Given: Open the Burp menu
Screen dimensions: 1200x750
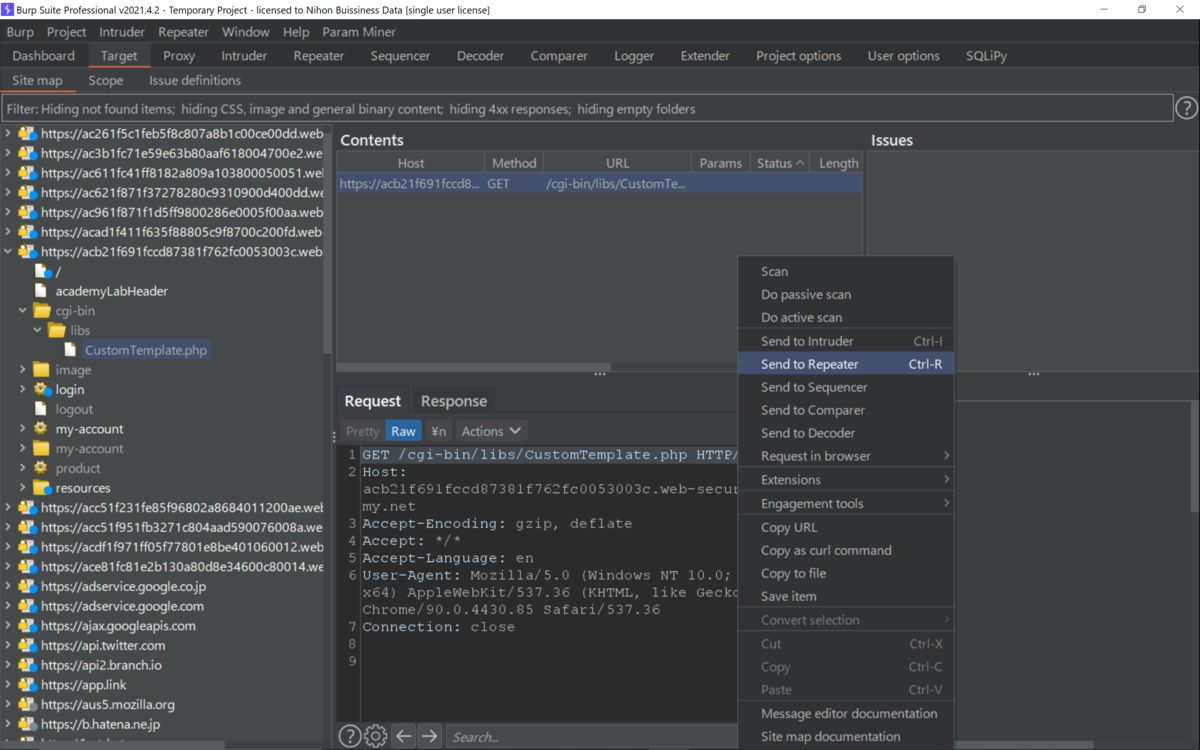Looking at the screenshot, I should pos(20,32).
